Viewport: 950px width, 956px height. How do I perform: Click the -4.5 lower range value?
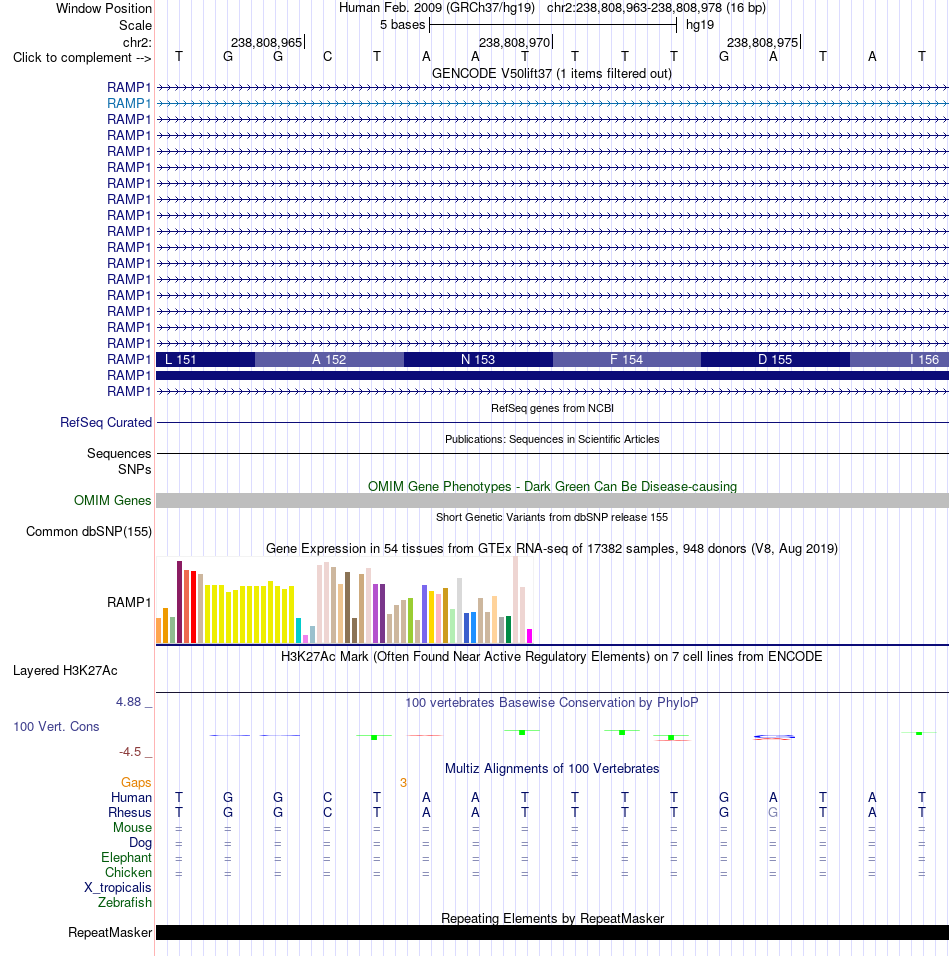130,752
